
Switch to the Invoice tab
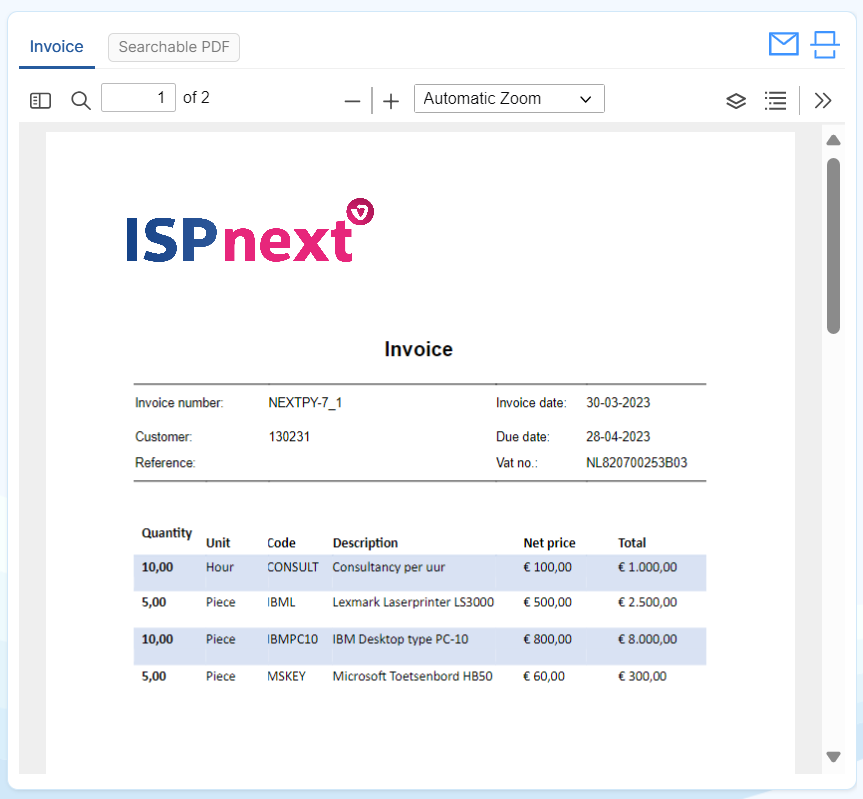pos(56,47)
